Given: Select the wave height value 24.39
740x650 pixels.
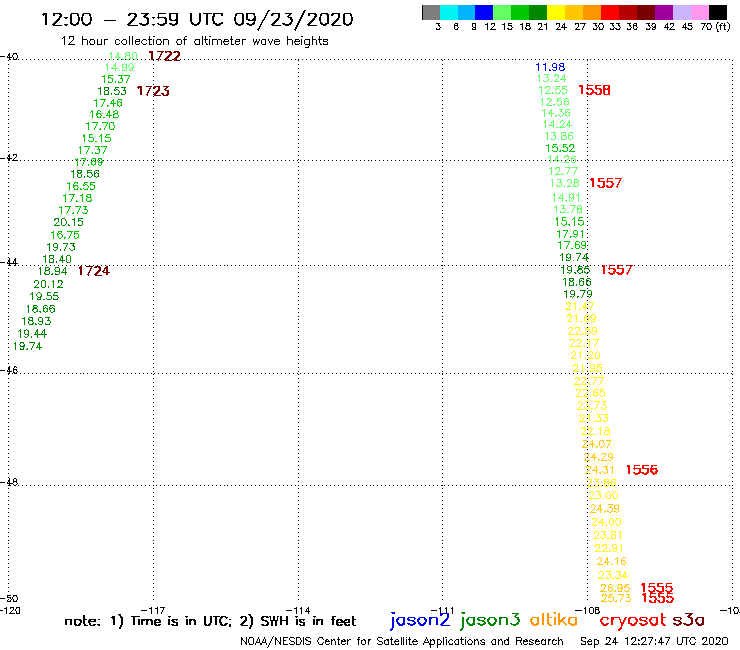Looking at the screenshot, I should [x=605, y=509].
